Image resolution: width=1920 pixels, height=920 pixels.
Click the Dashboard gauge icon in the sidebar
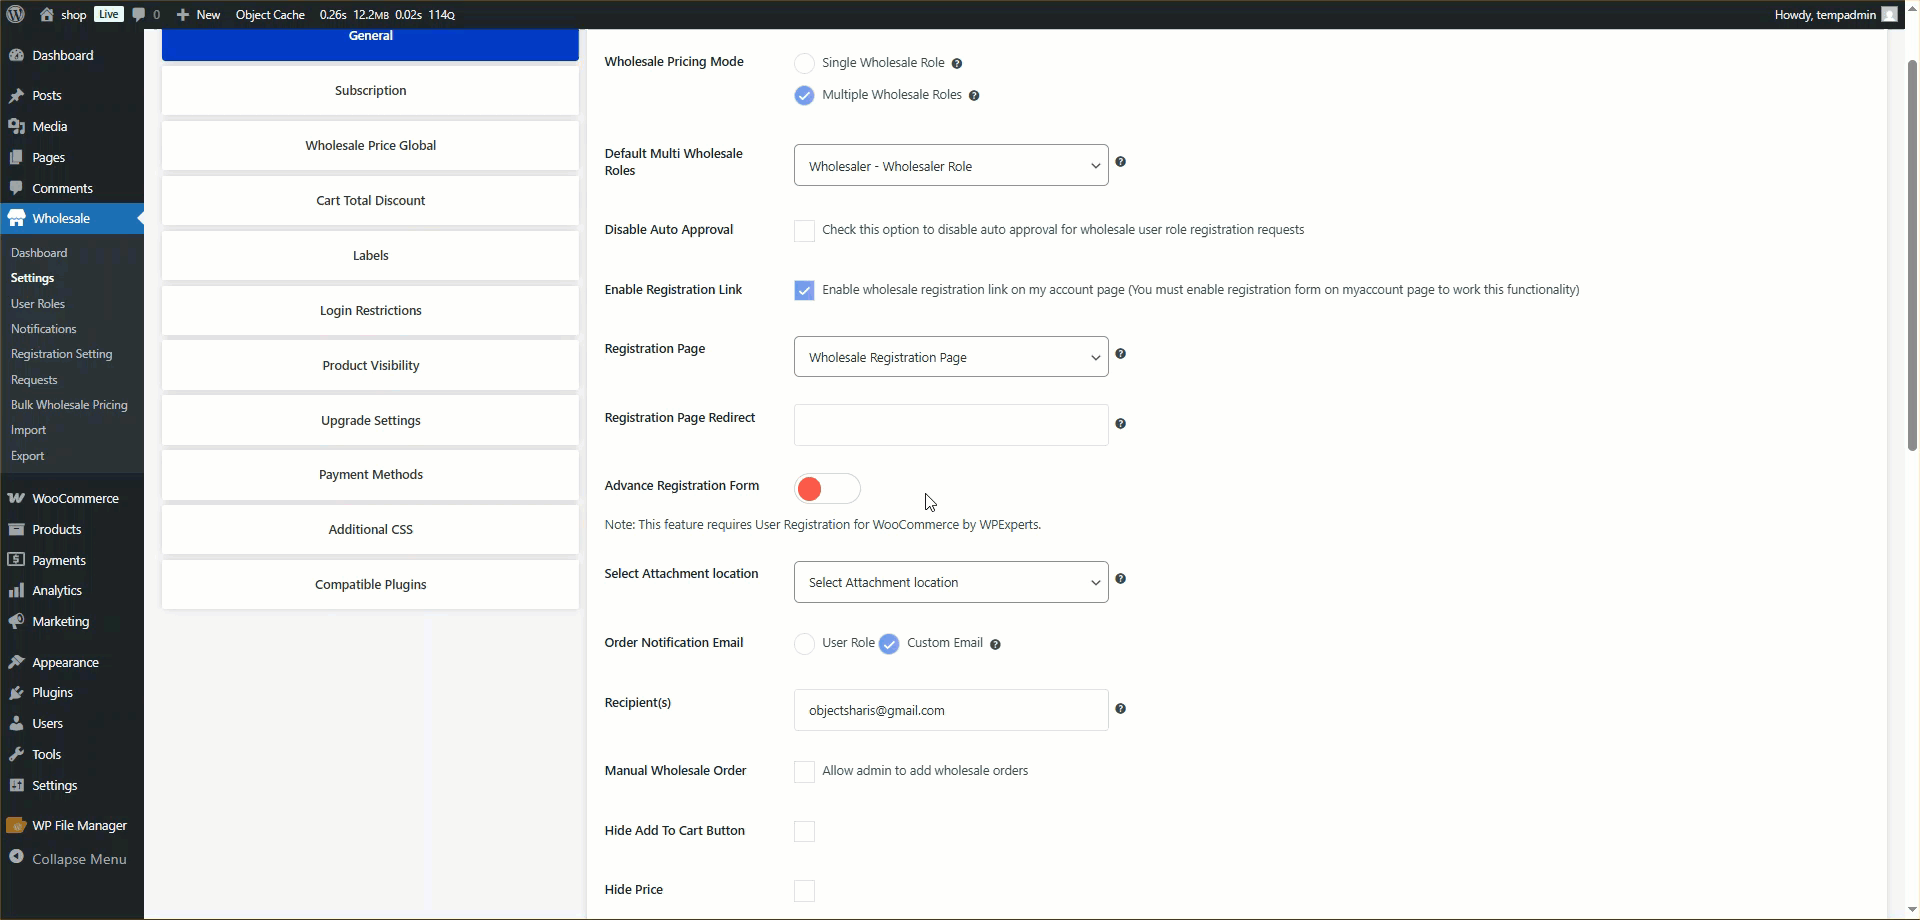coord(16,55)
